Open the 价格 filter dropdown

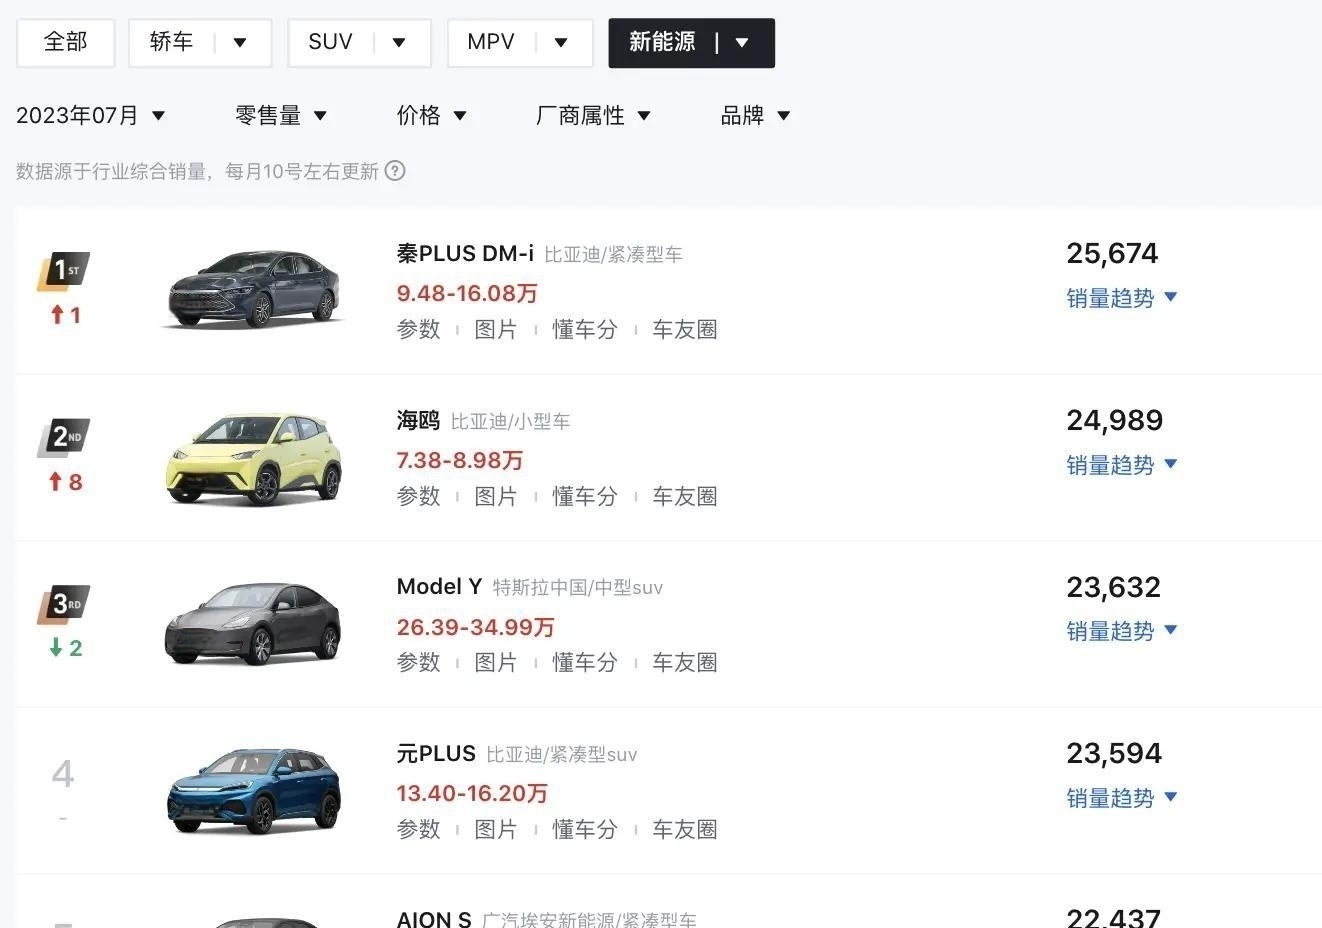[432, 116]
